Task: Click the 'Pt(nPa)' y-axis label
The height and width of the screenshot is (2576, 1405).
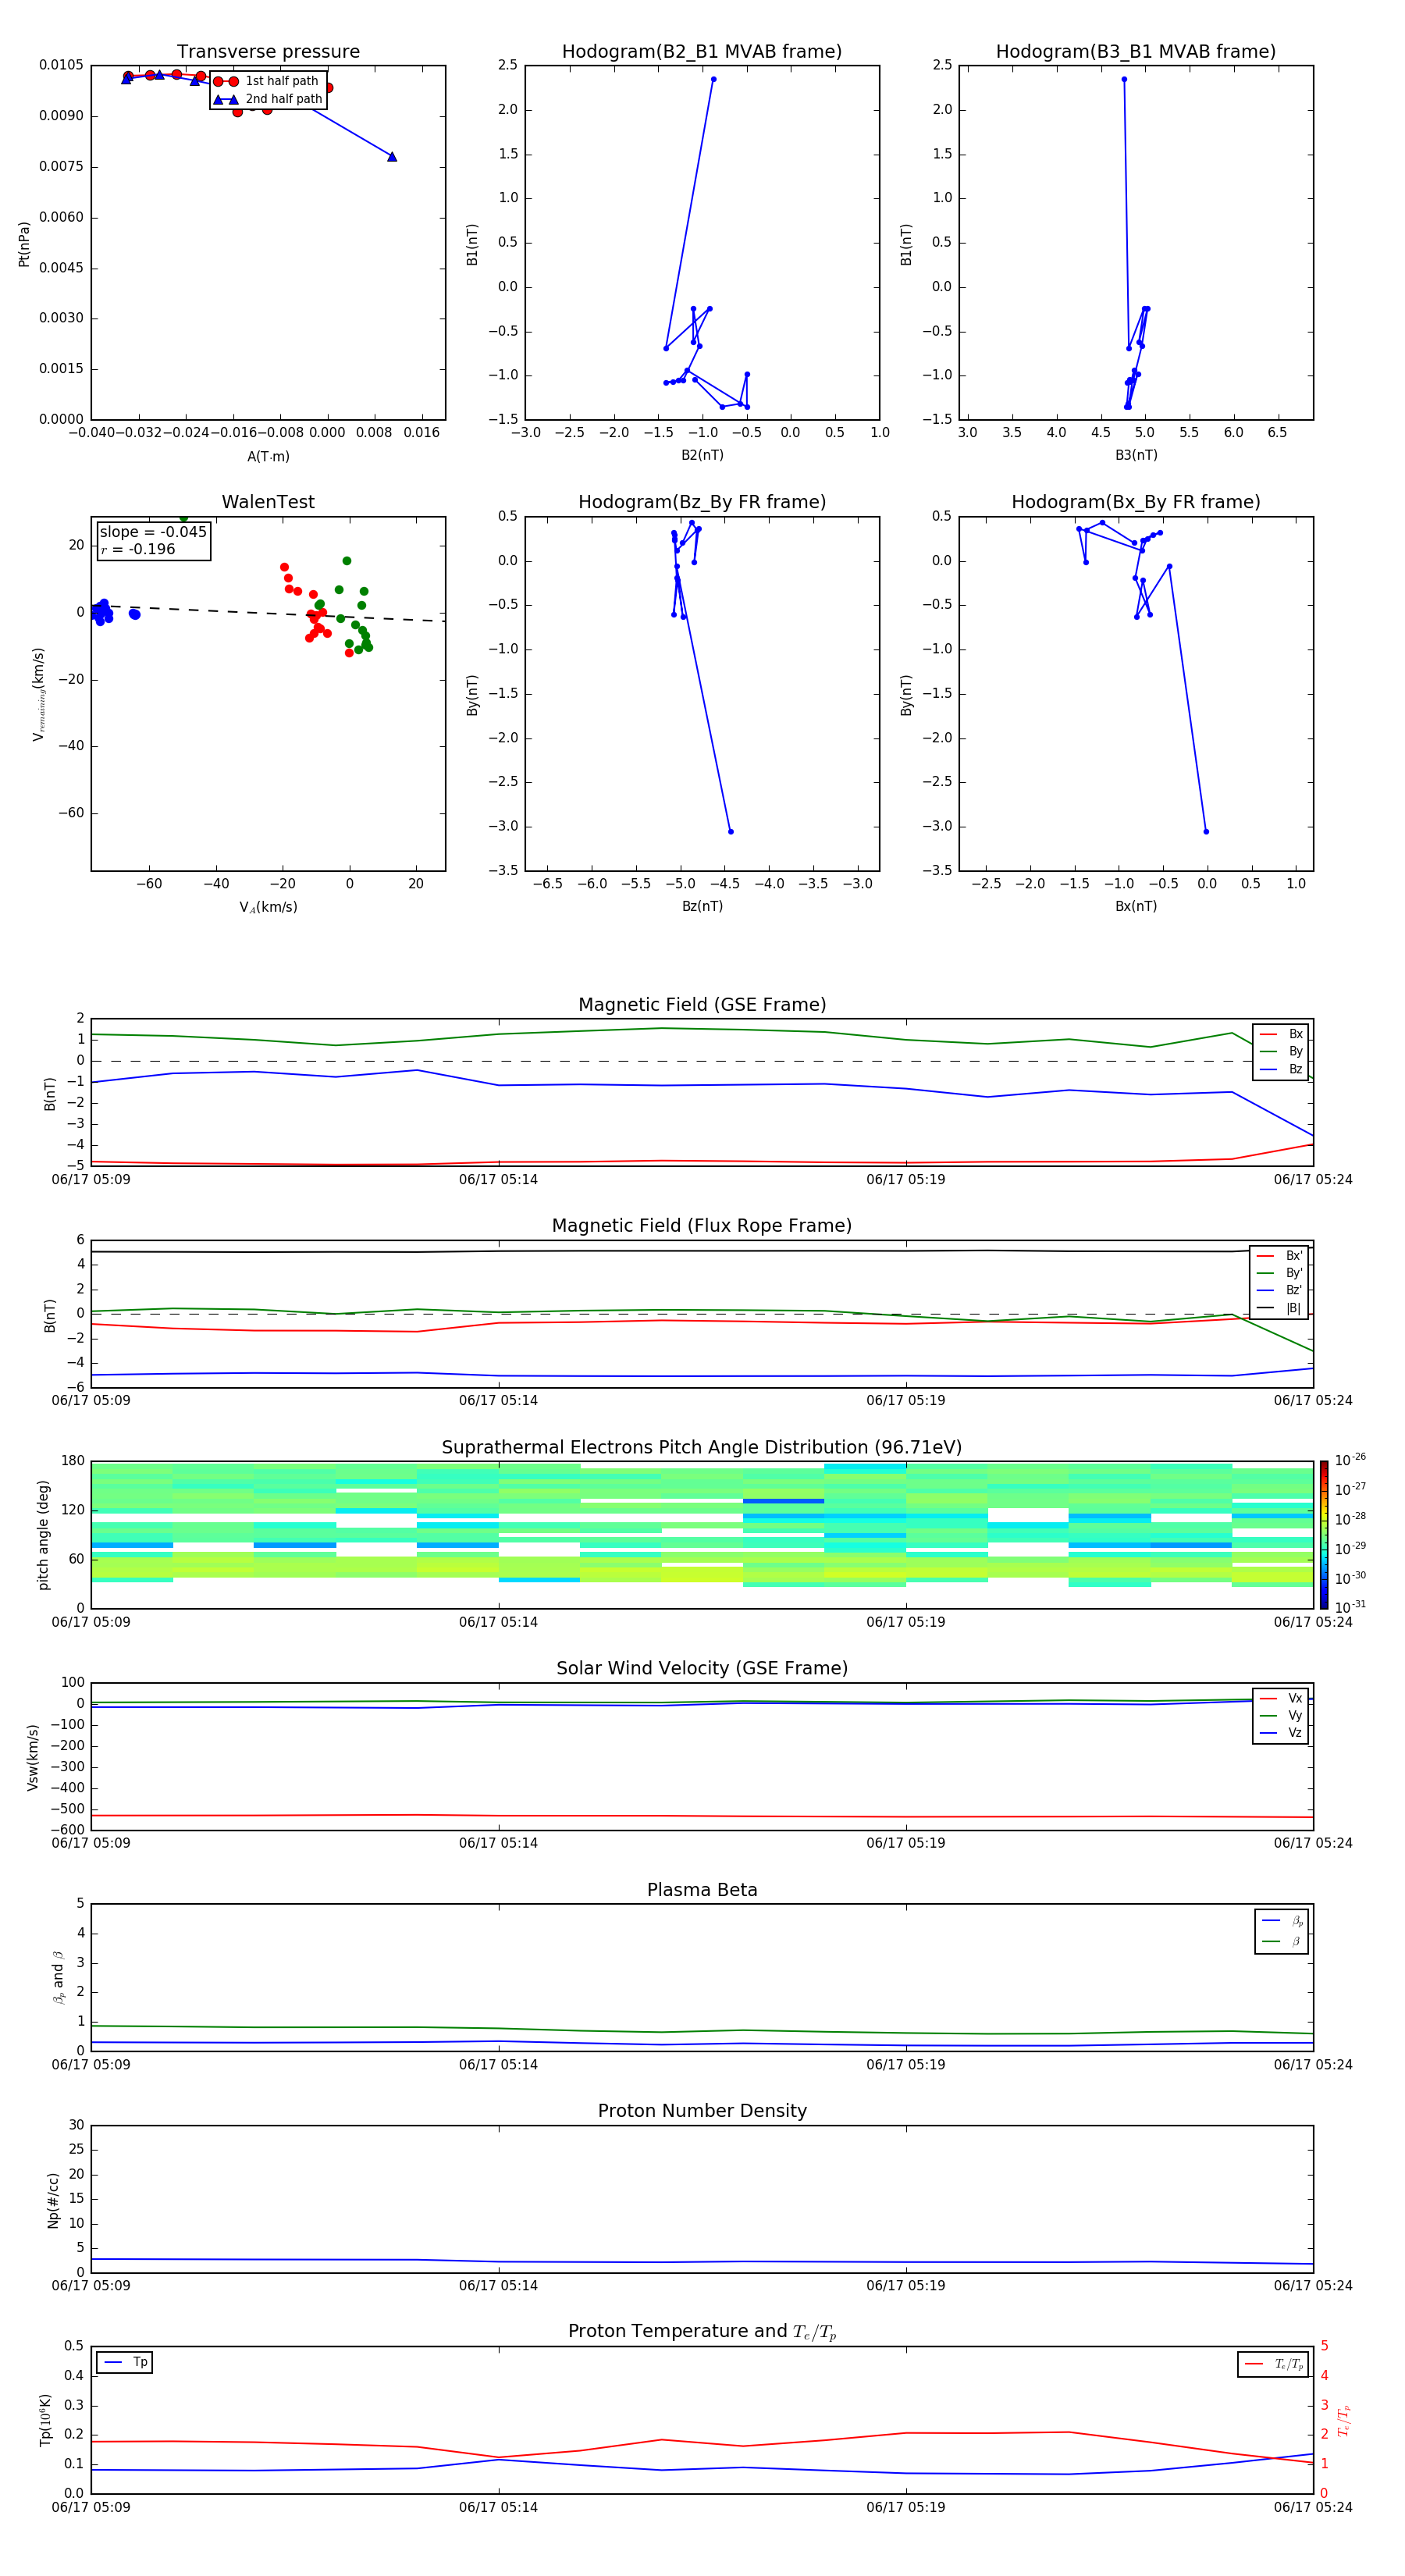Action: (x=24, y=243)
